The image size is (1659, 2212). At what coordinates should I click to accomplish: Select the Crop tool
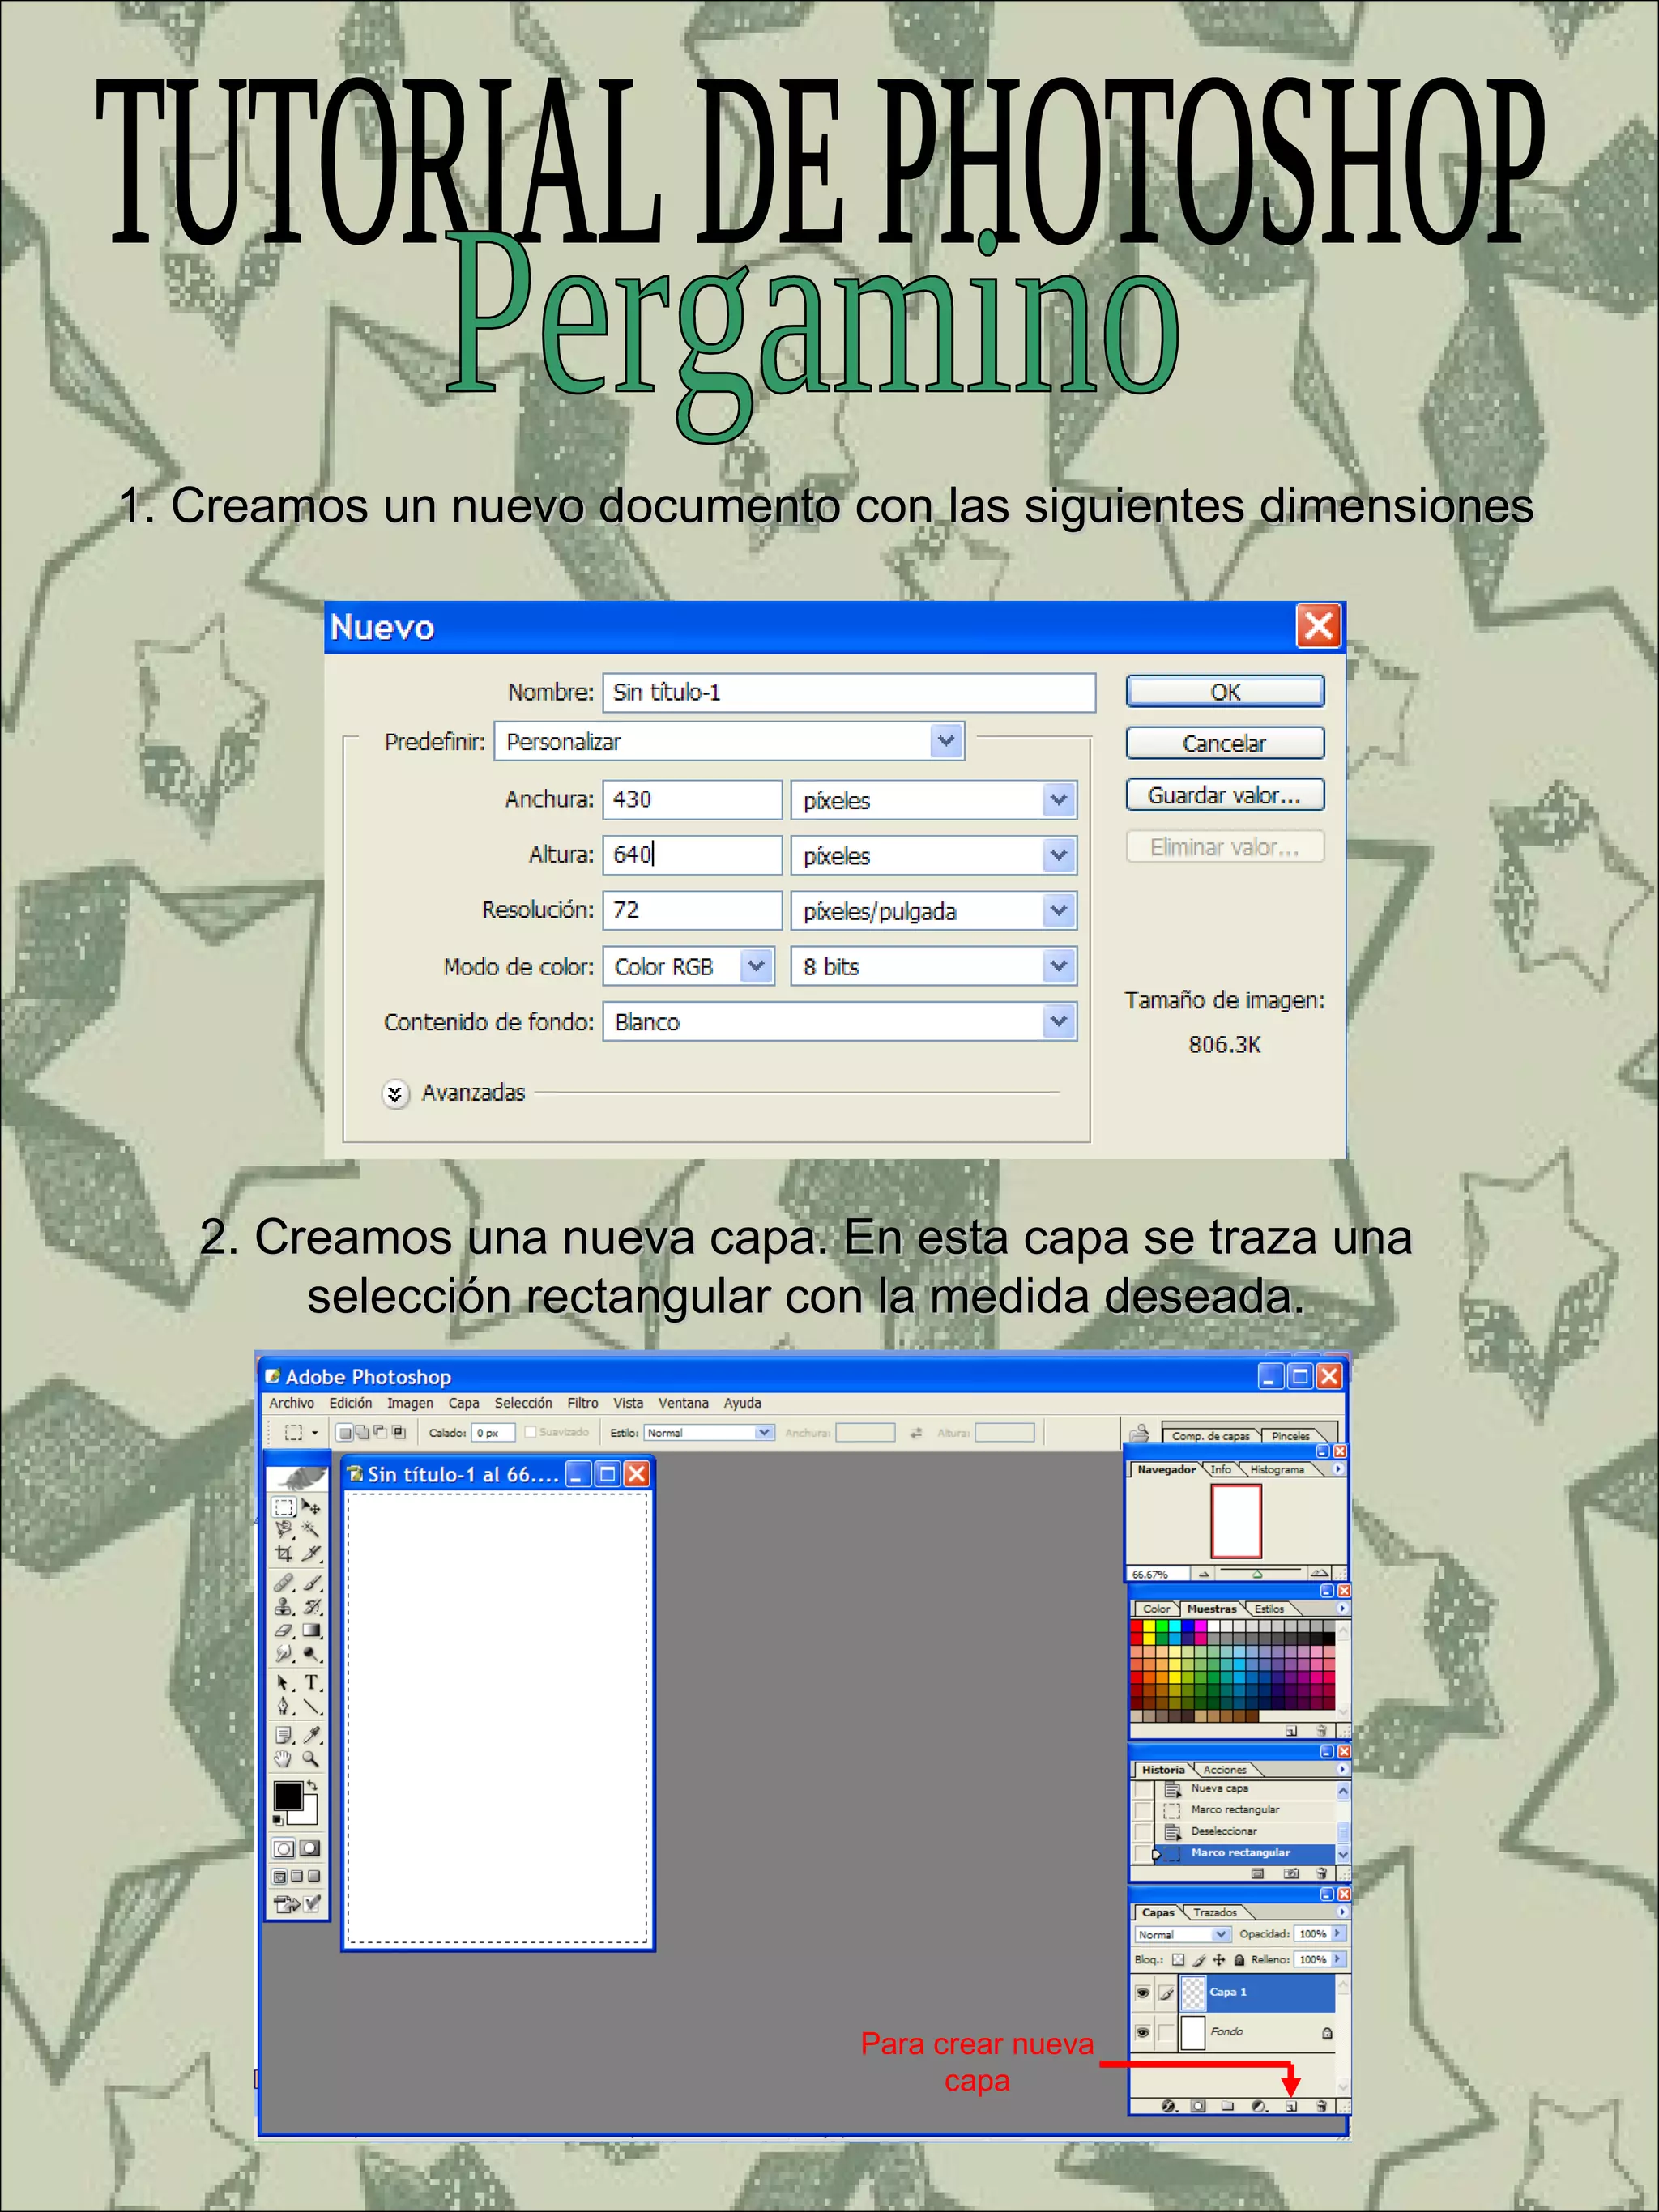click(284, 1554)
